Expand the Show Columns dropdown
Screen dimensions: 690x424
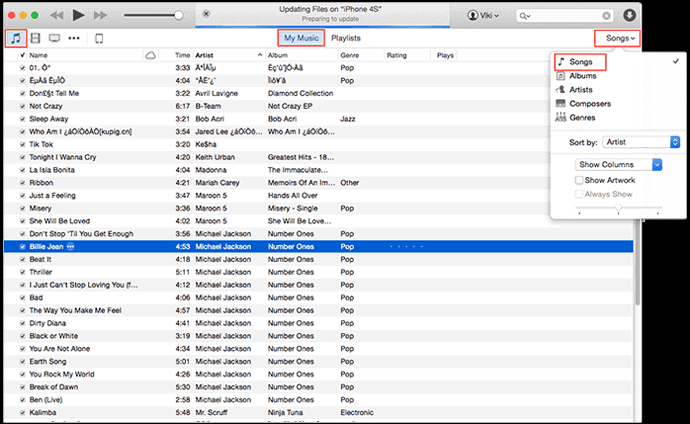(x=618, y=164)
